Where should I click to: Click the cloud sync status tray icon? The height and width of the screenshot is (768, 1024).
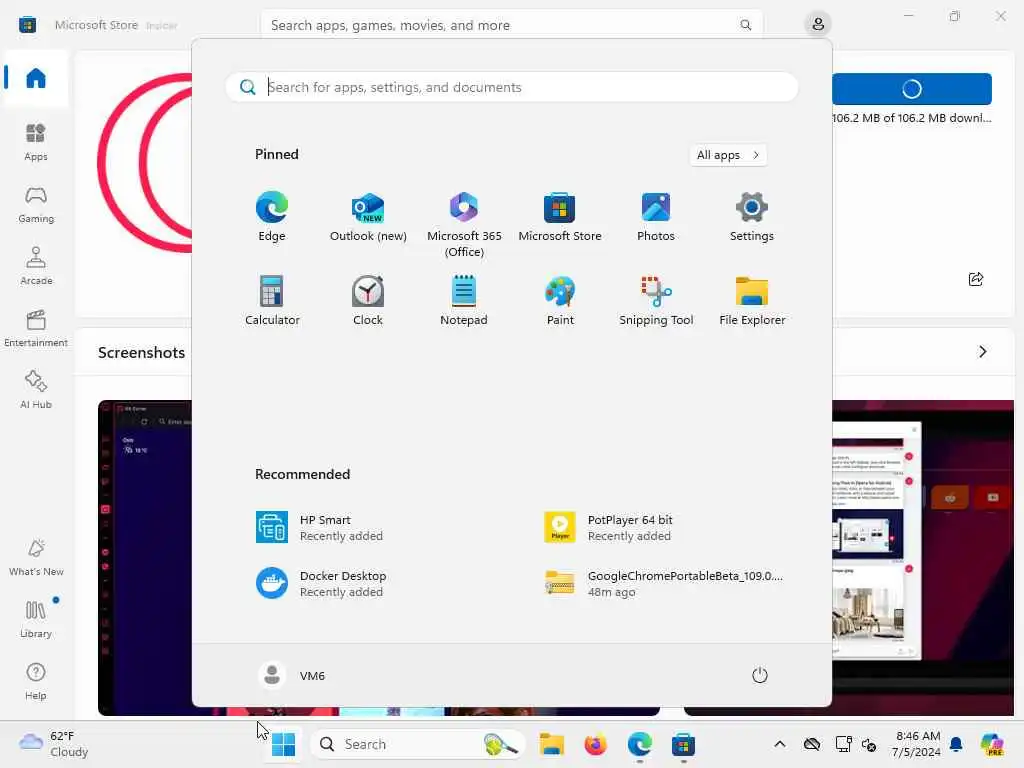click(812, 744)
